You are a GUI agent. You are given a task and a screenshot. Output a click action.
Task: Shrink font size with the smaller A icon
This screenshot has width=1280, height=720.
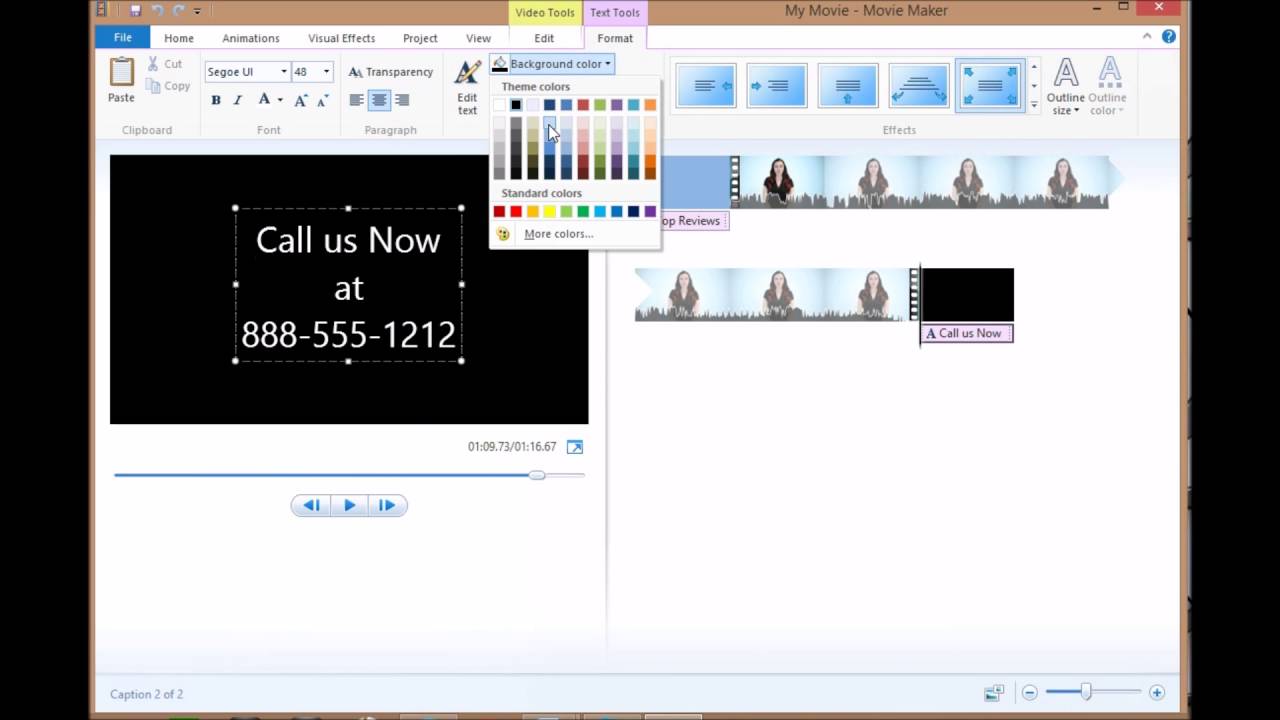tap(322, 100)
